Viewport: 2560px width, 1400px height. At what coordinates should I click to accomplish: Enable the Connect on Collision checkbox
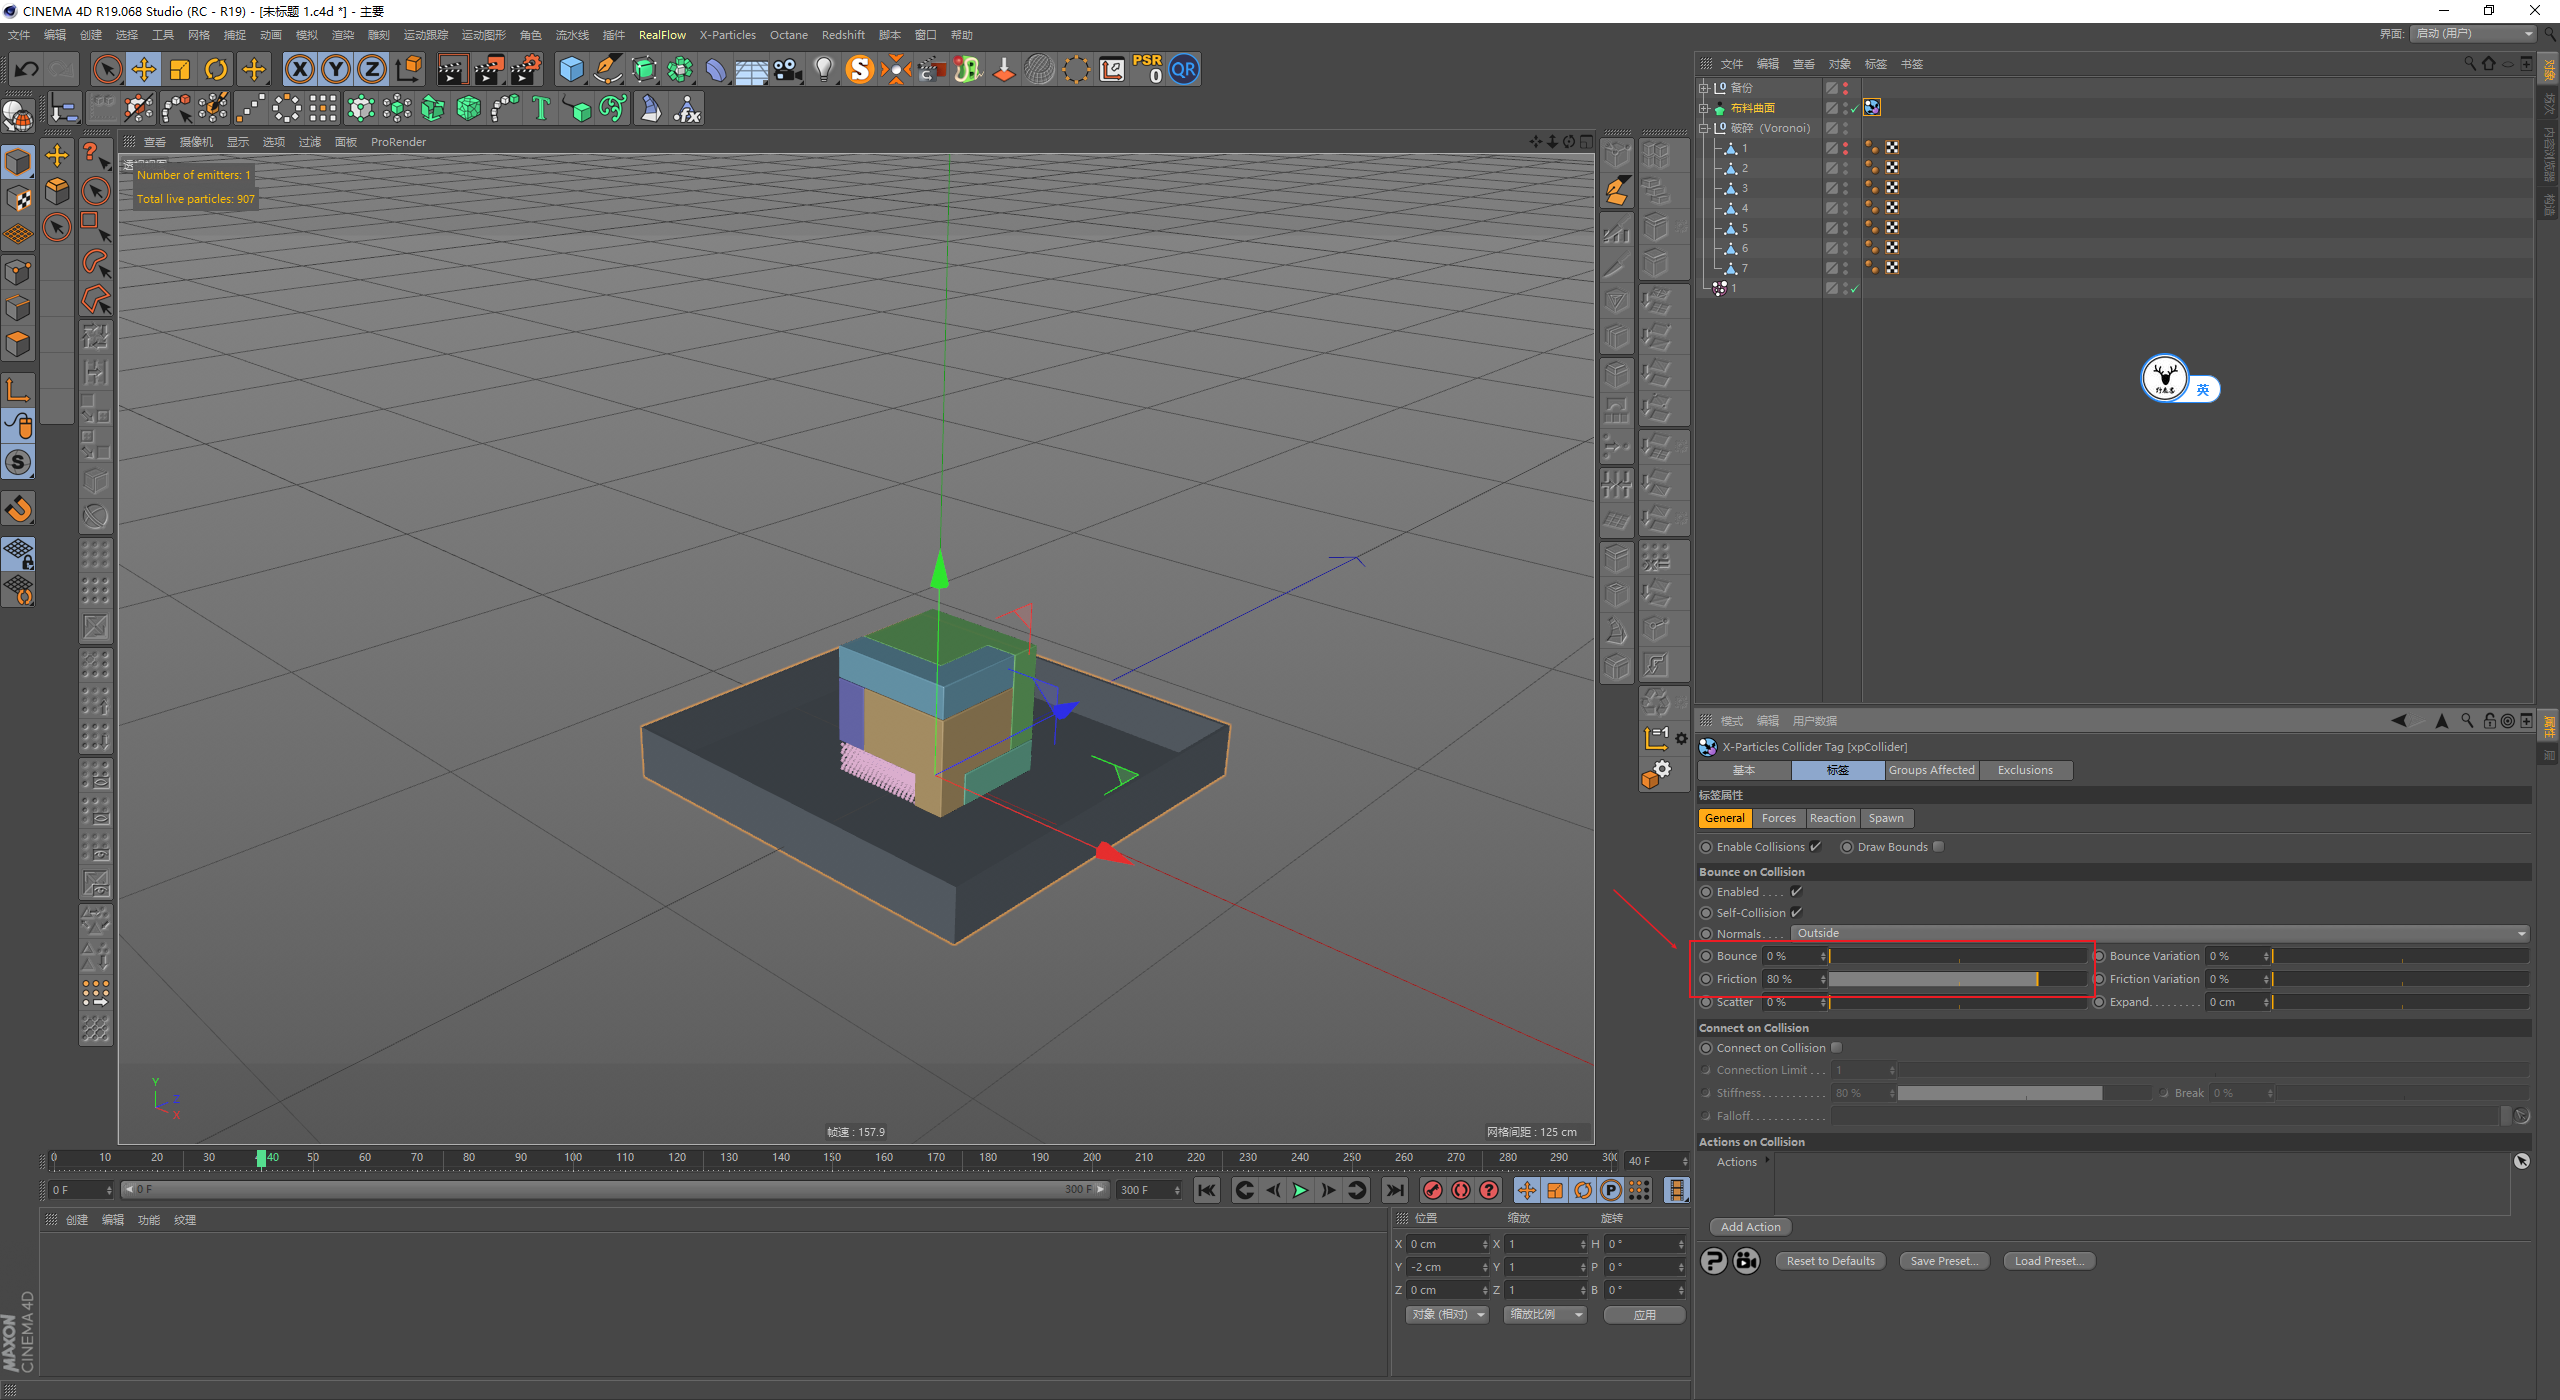pyautogui.click(x=1836, y=1048)
